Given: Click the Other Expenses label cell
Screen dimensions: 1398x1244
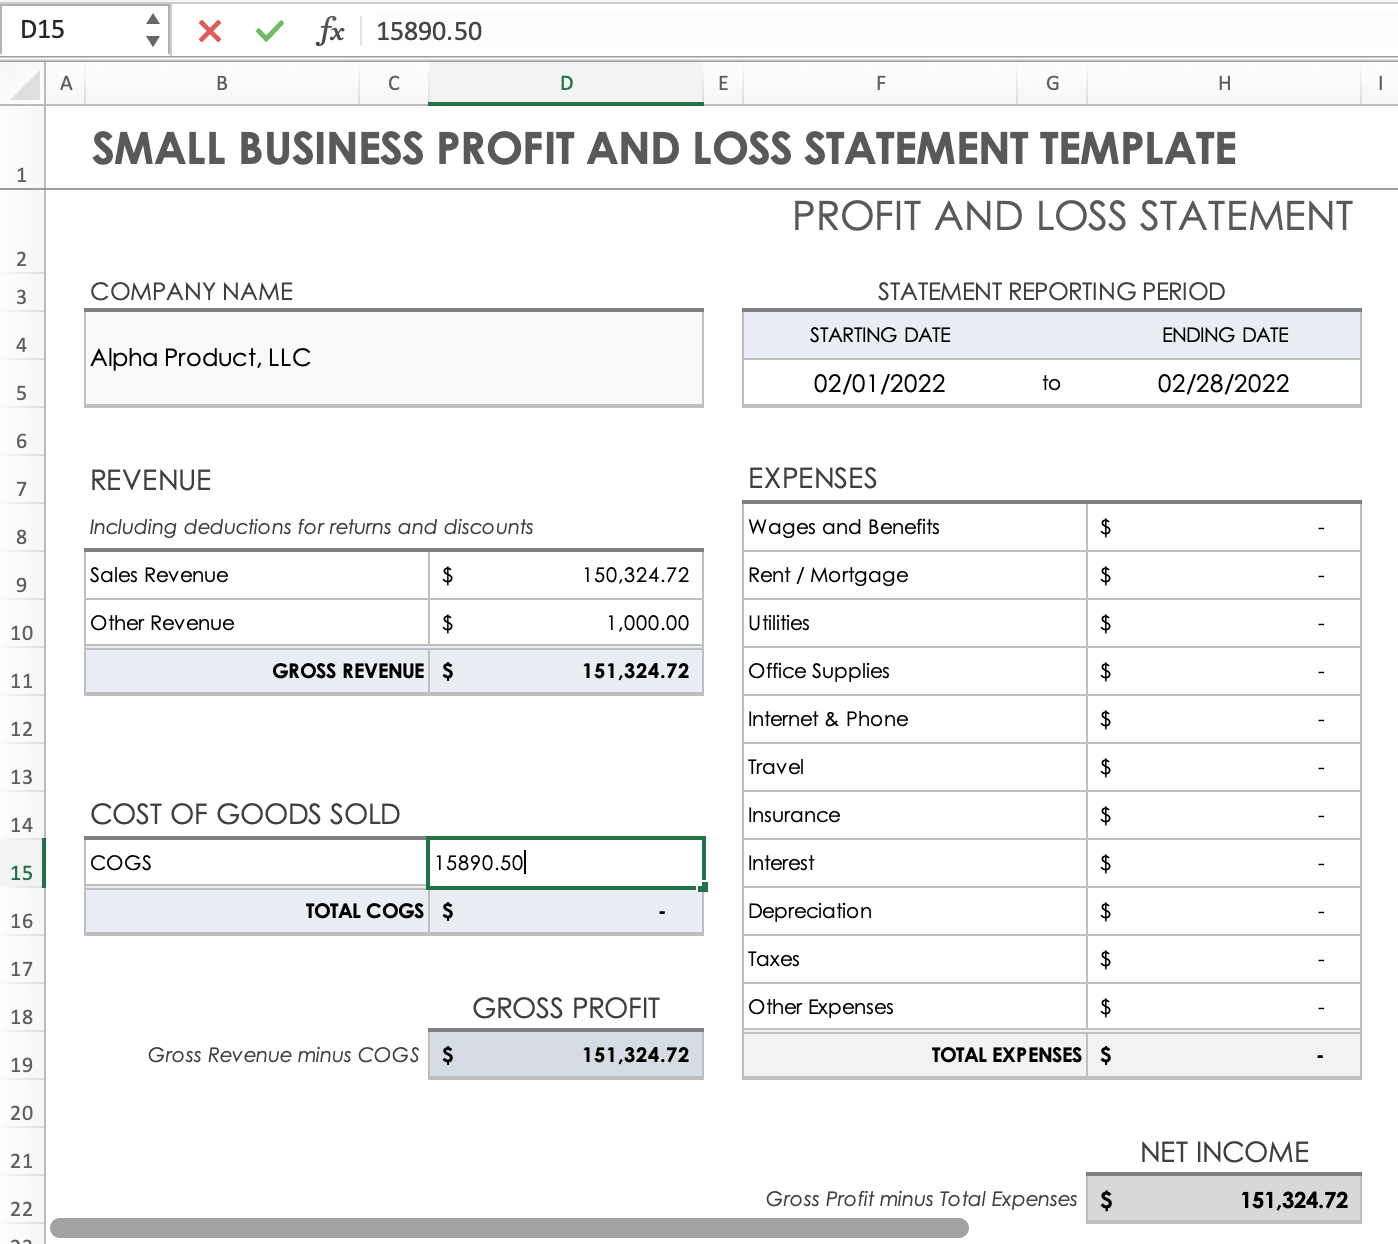Looking at the screenshot, I should click(x=915, y=1007).
